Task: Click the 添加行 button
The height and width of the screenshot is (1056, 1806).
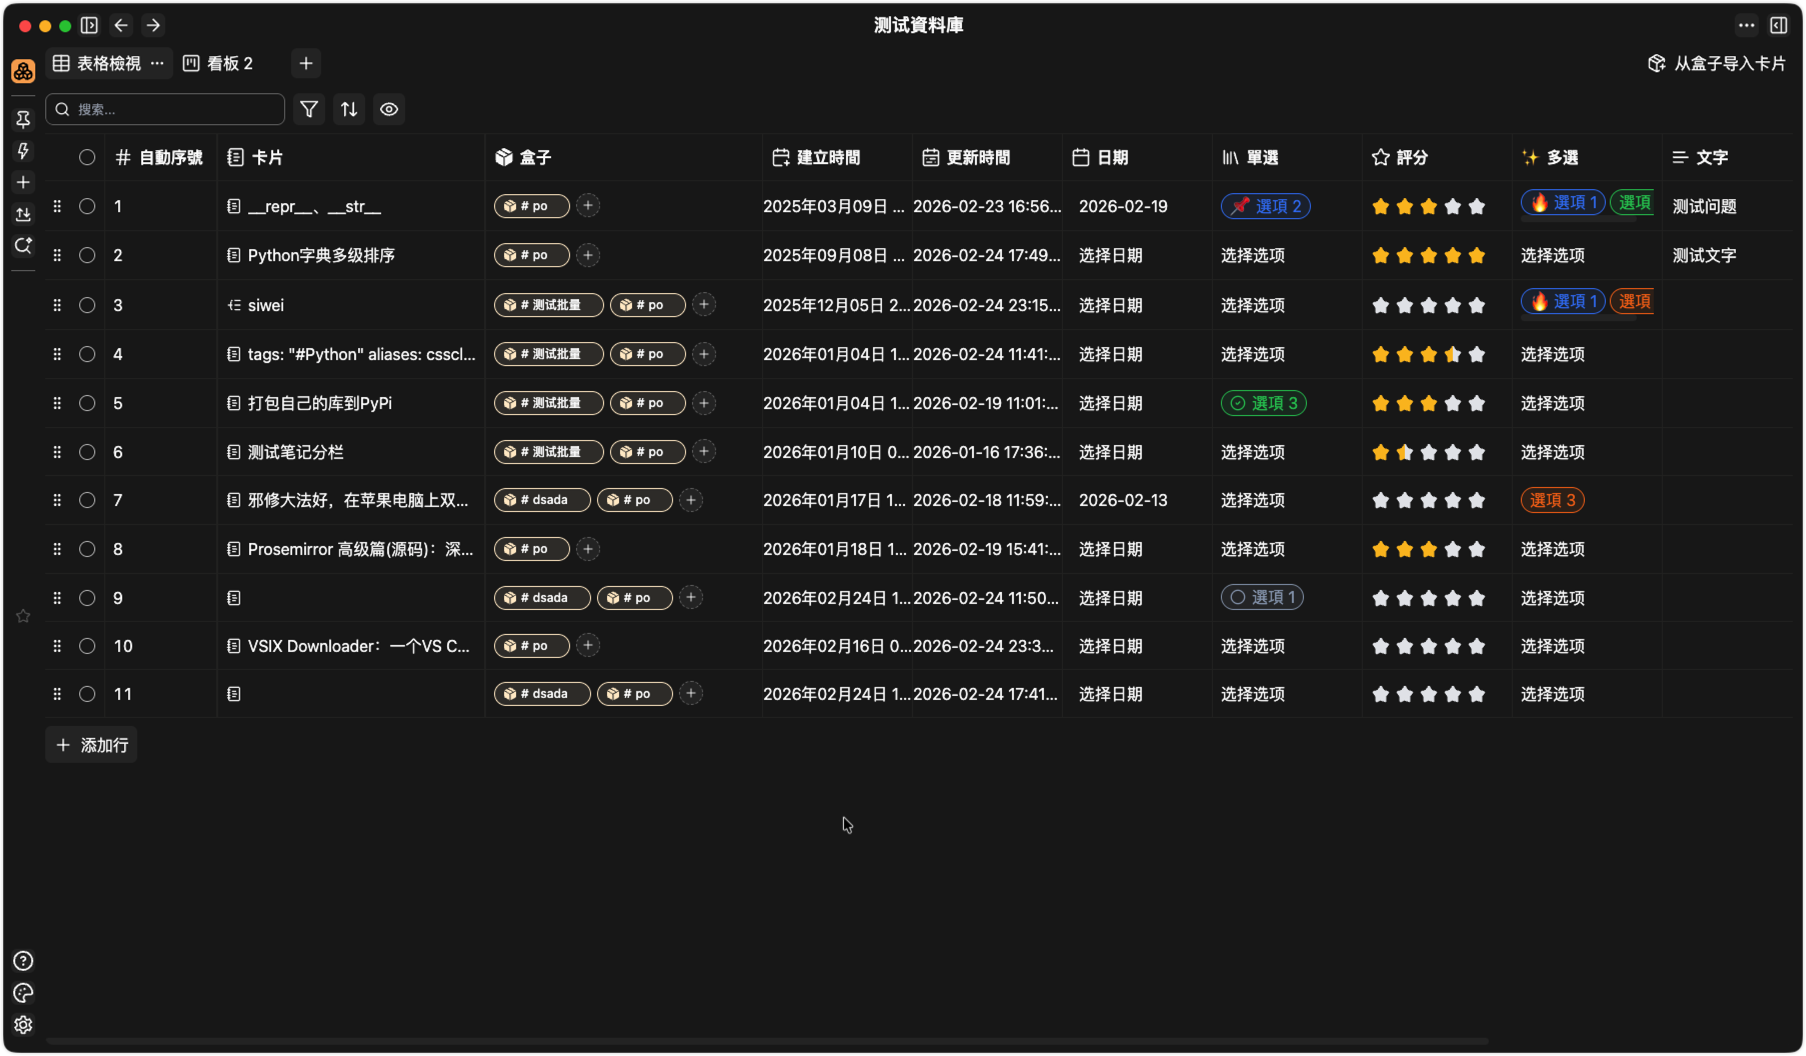Action: pos(92,745)
